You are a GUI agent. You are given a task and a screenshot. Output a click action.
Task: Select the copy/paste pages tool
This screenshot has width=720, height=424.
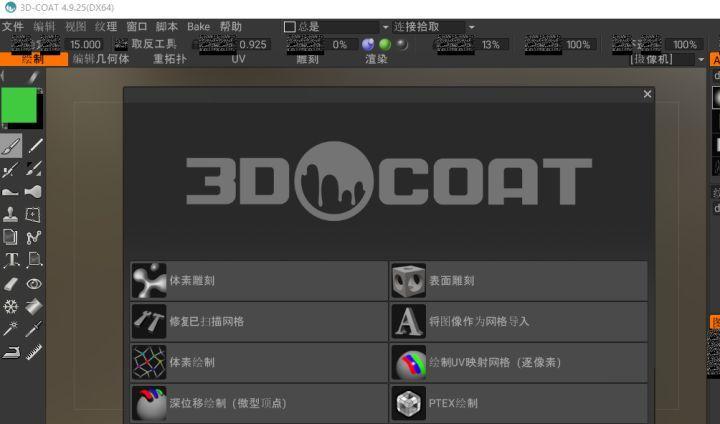click(x=11, y=237)
